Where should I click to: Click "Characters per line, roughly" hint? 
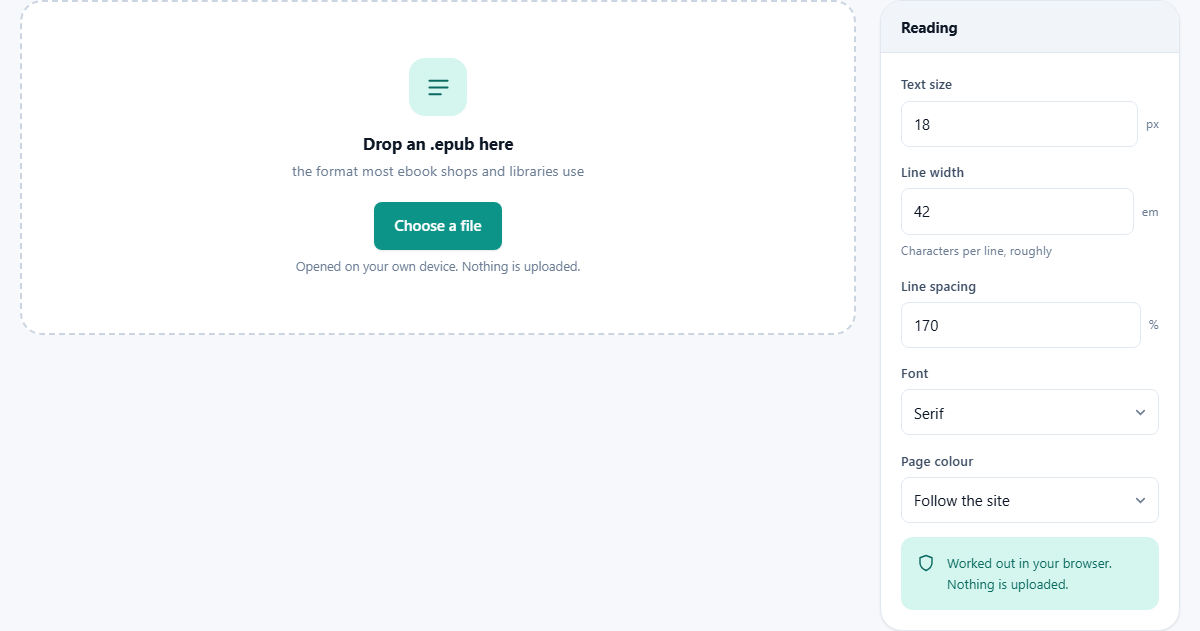click(x=976, y=251)
